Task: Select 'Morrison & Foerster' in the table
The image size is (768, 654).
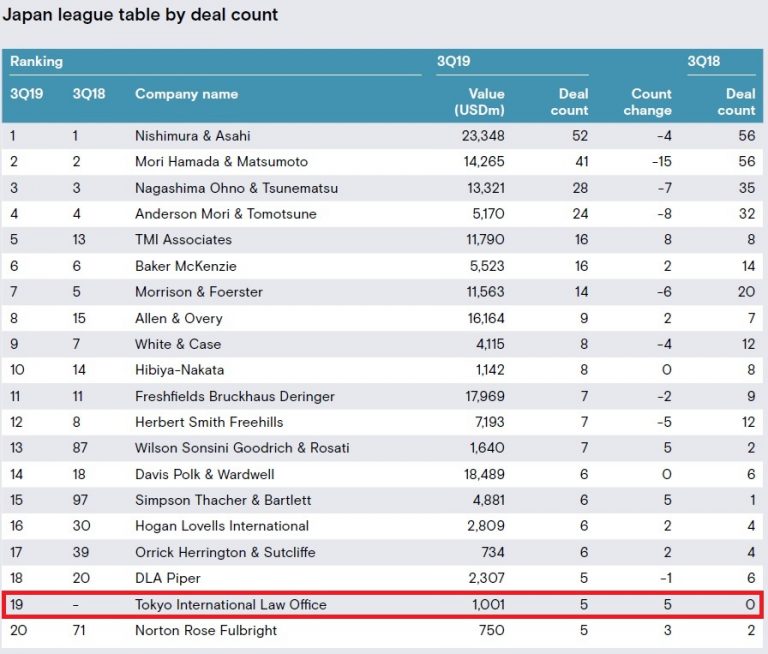Action: (x=199, y=292)
